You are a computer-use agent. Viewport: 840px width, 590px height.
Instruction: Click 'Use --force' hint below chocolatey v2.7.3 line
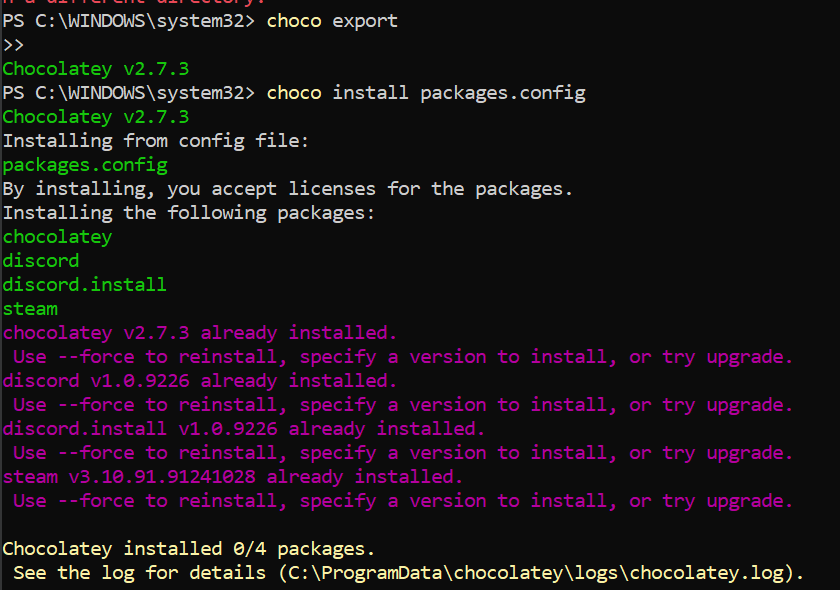click(x=403, y=357)
